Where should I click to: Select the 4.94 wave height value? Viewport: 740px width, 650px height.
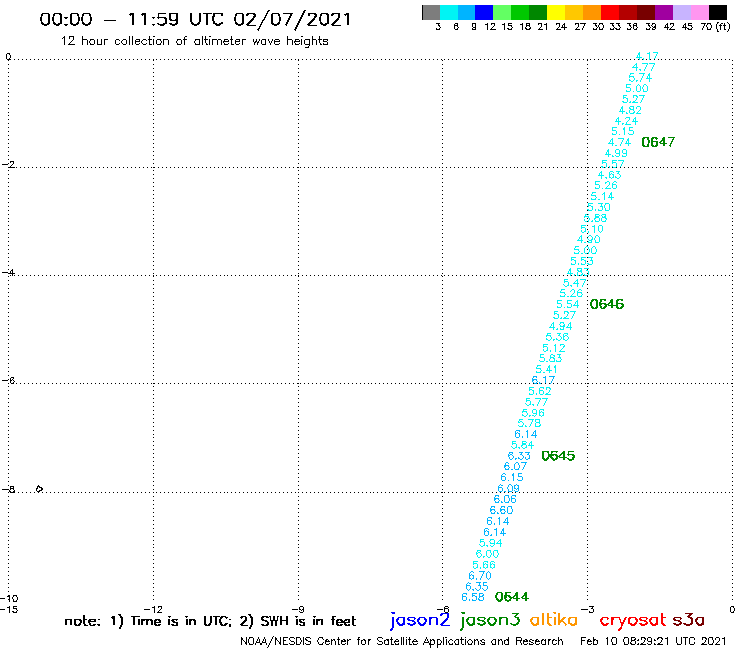(561, 327)
